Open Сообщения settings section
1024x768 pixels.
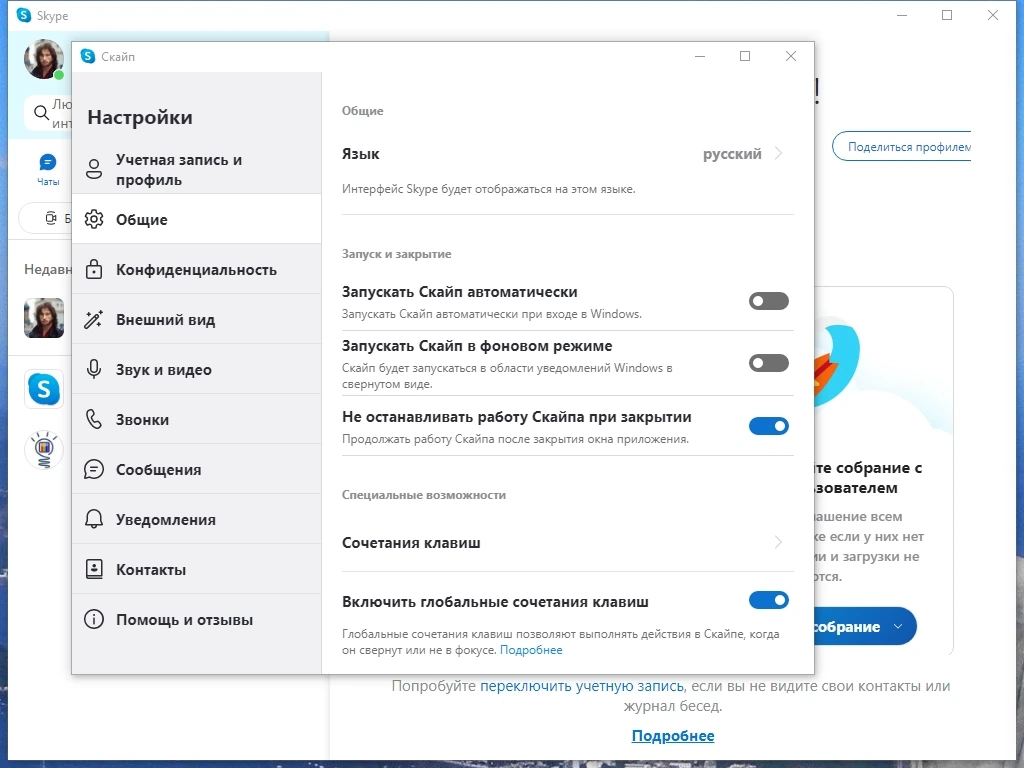[x=197, y=469]
